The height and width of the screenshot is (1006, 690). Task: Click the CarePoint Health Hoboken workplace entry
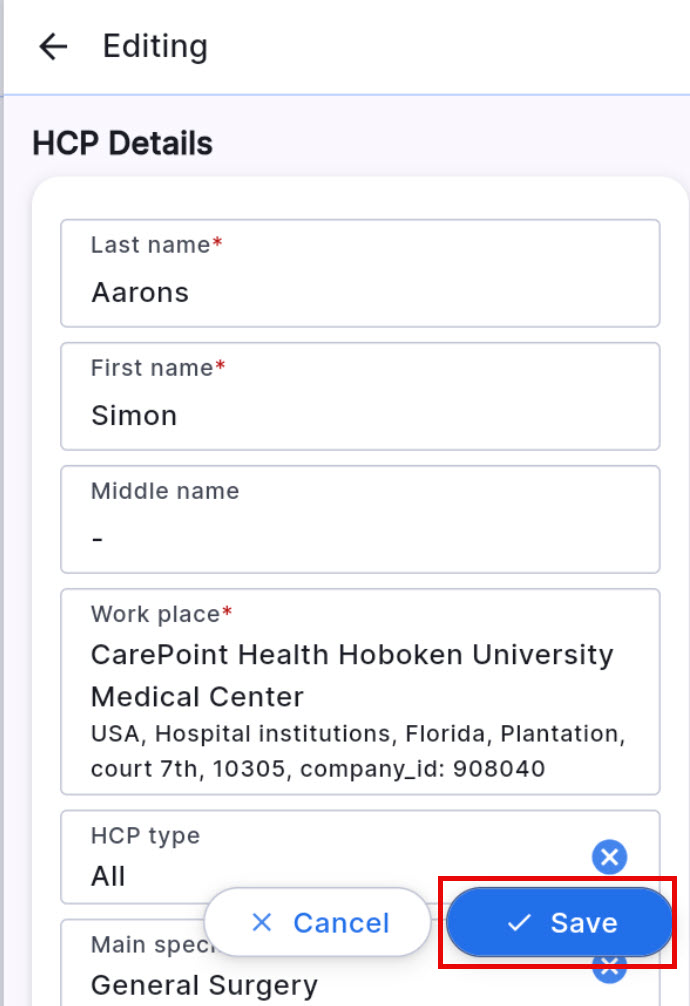click(350, 675)
